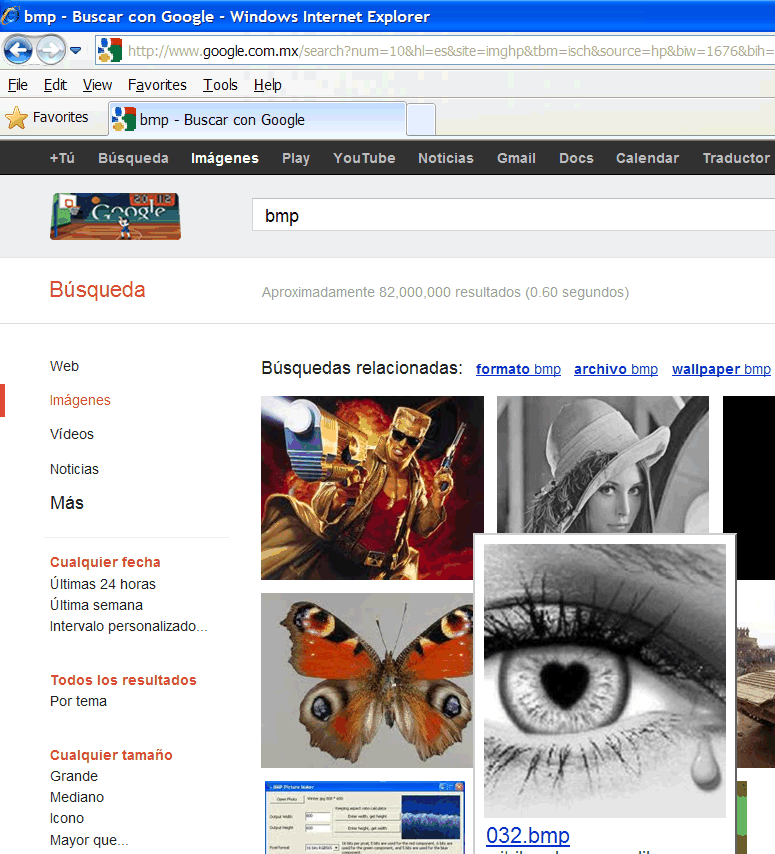Viewport: 775px width, 854px height.
Task: Select Noticias in the left sidebar
Action: [74, 469]
